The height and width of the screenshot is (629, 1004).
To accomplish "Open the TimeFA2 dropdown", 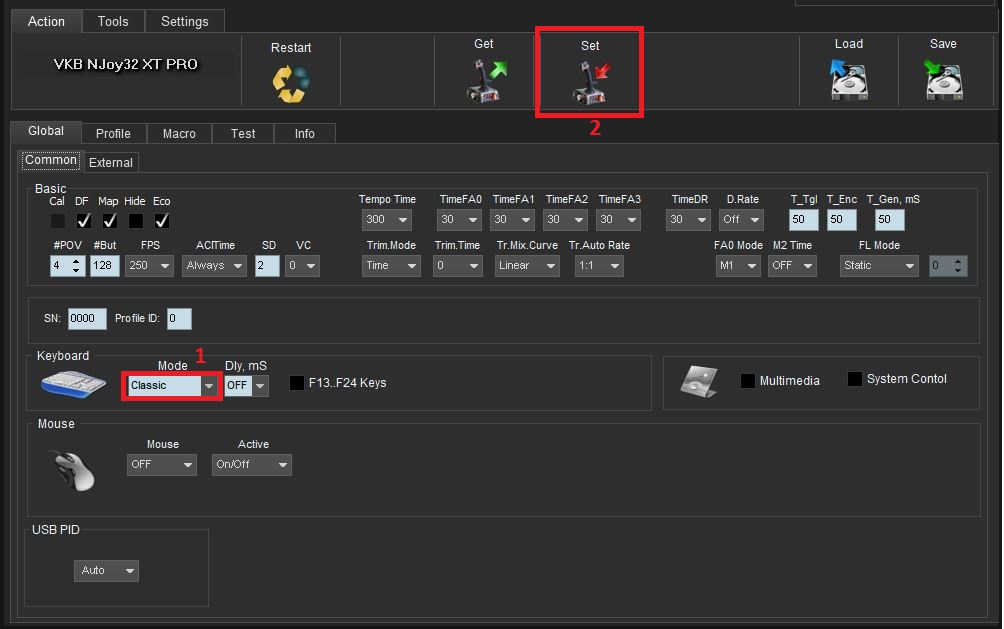I will point(565,220).
